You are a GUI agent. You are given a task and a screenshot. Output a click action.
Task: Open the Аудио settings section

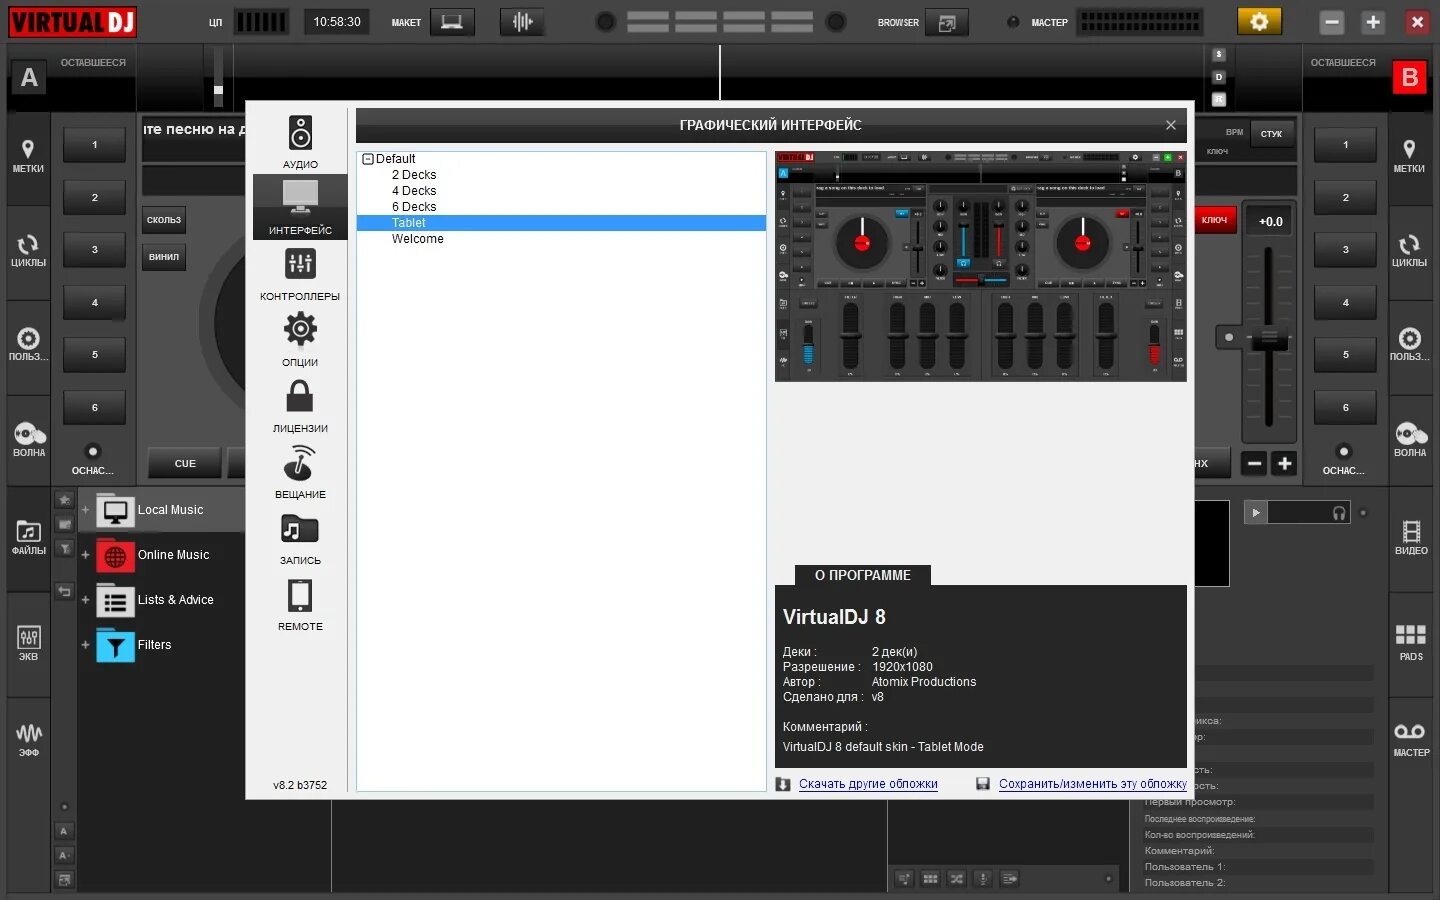click(300, 141)
